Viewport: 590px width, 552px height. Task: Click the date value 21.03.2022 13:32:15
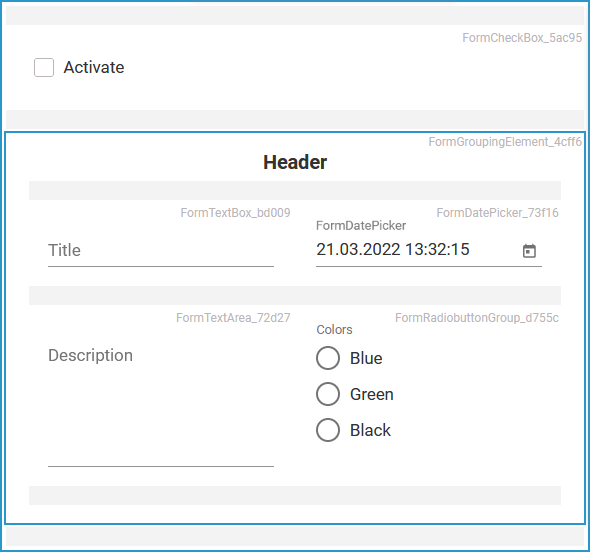[x=393, y=249]
